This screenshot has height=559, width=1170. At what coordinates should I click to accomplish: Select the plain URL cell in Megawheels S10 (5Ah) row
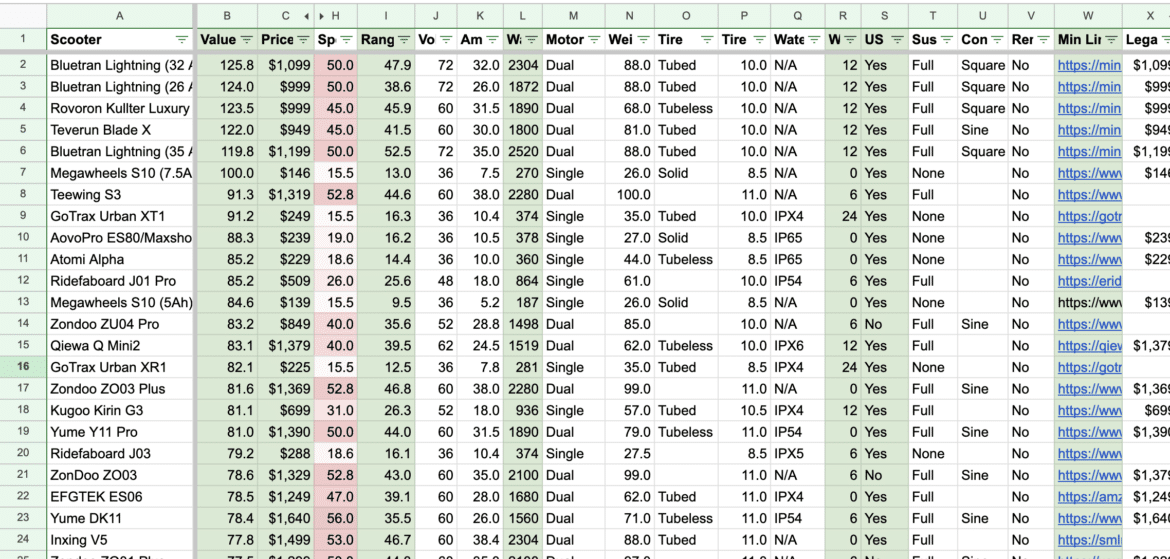1089,302
